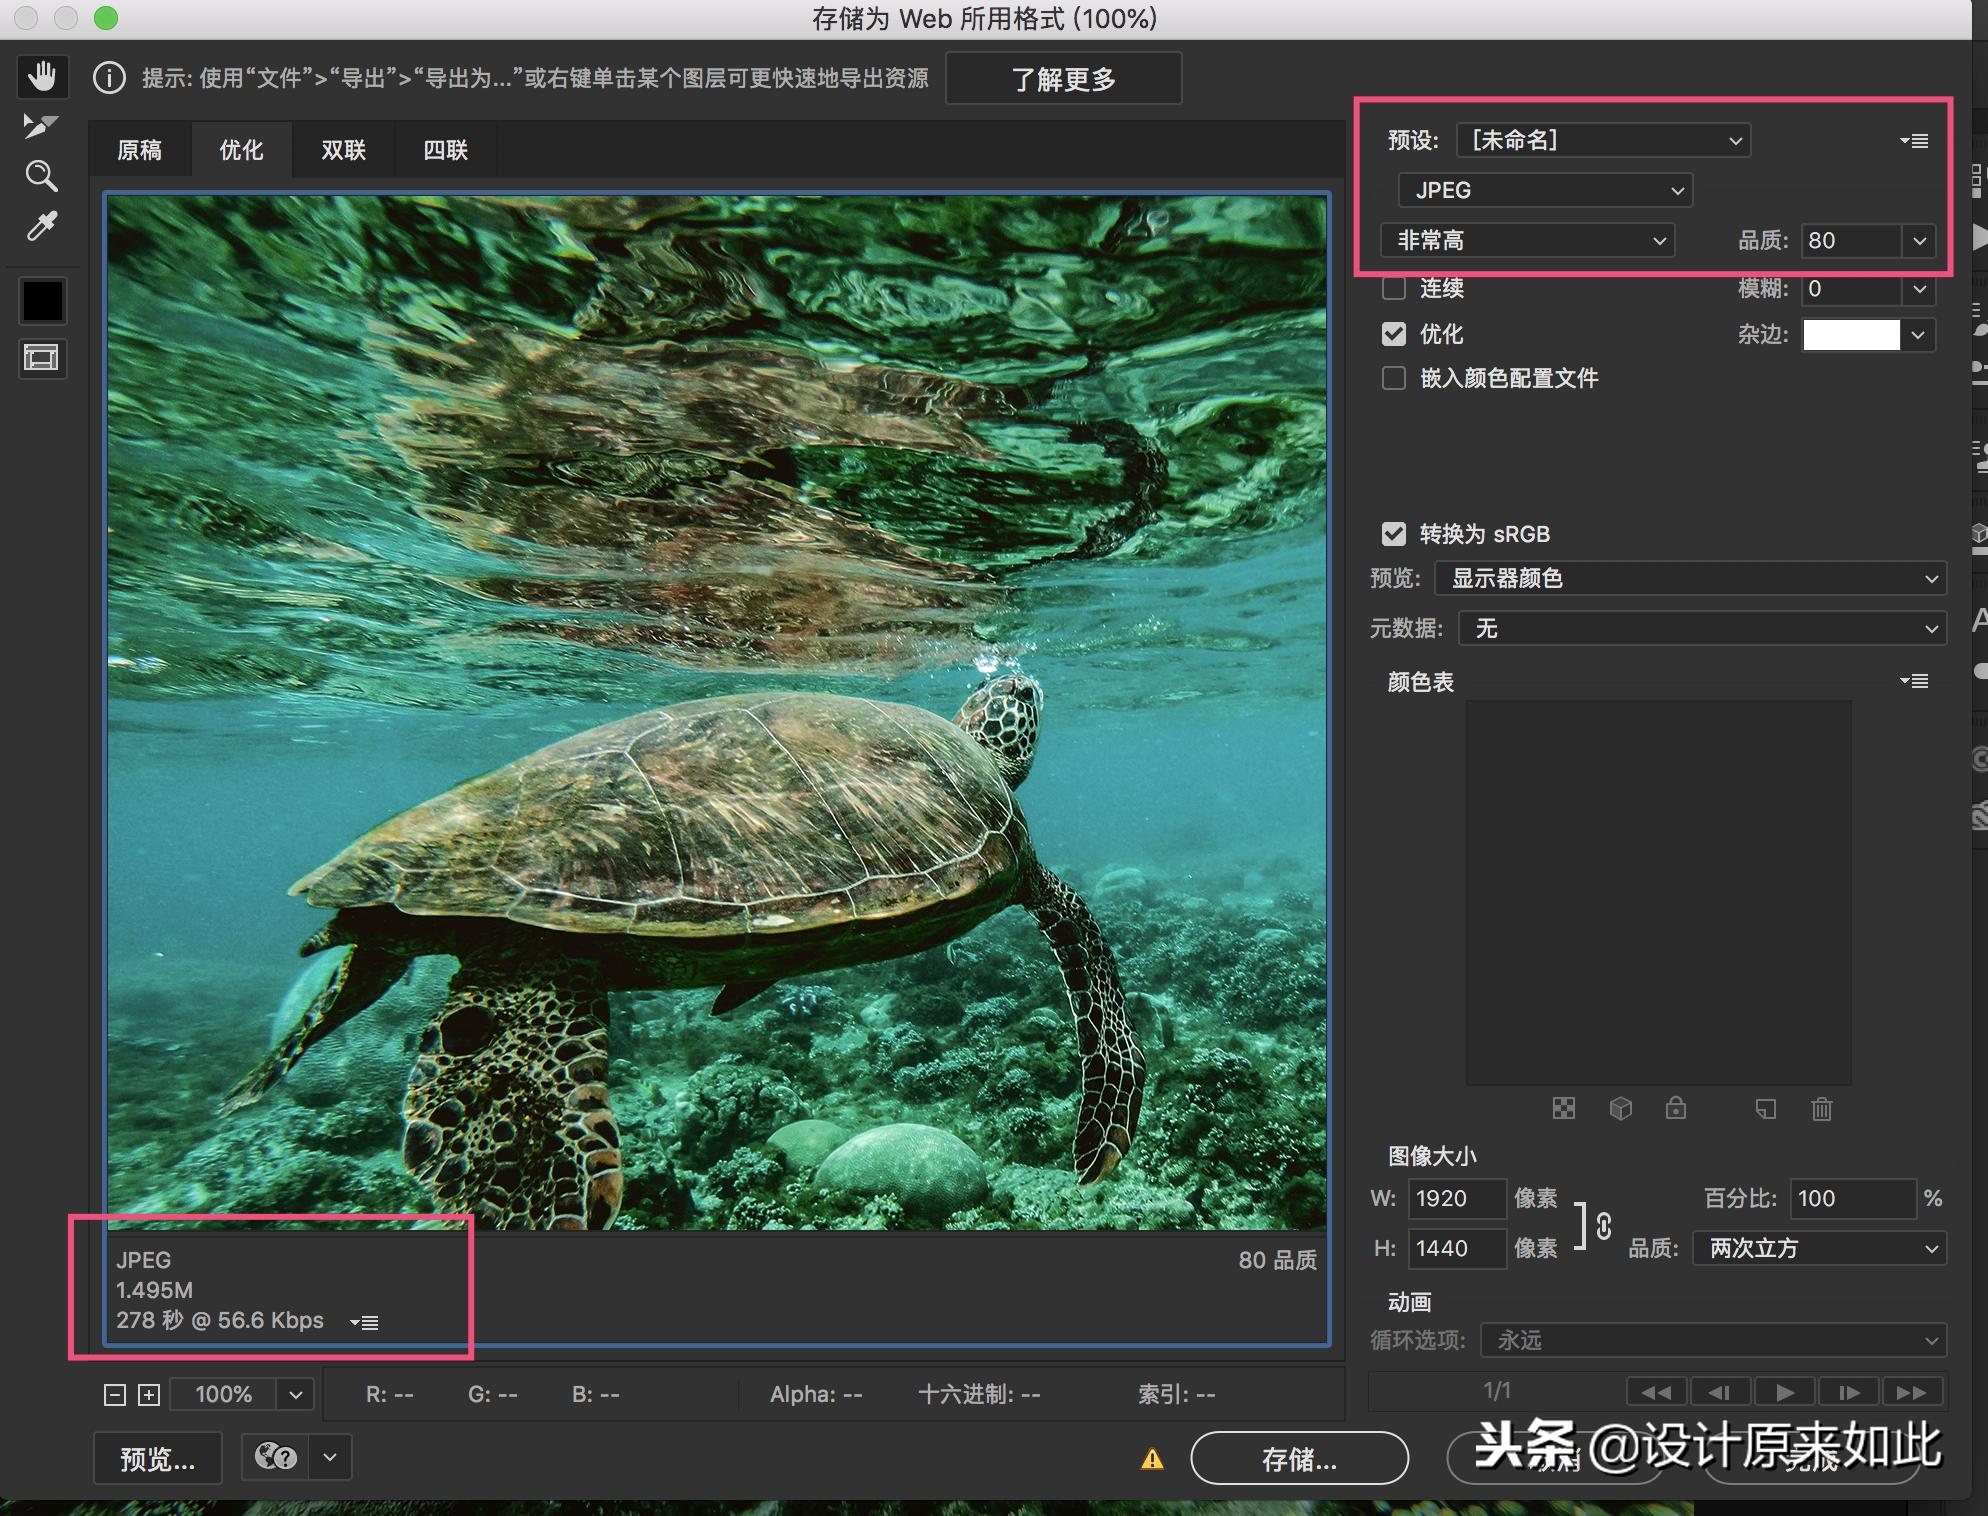Click the delete color trash icon

pyautogui.click(x=1821, y=1109)
